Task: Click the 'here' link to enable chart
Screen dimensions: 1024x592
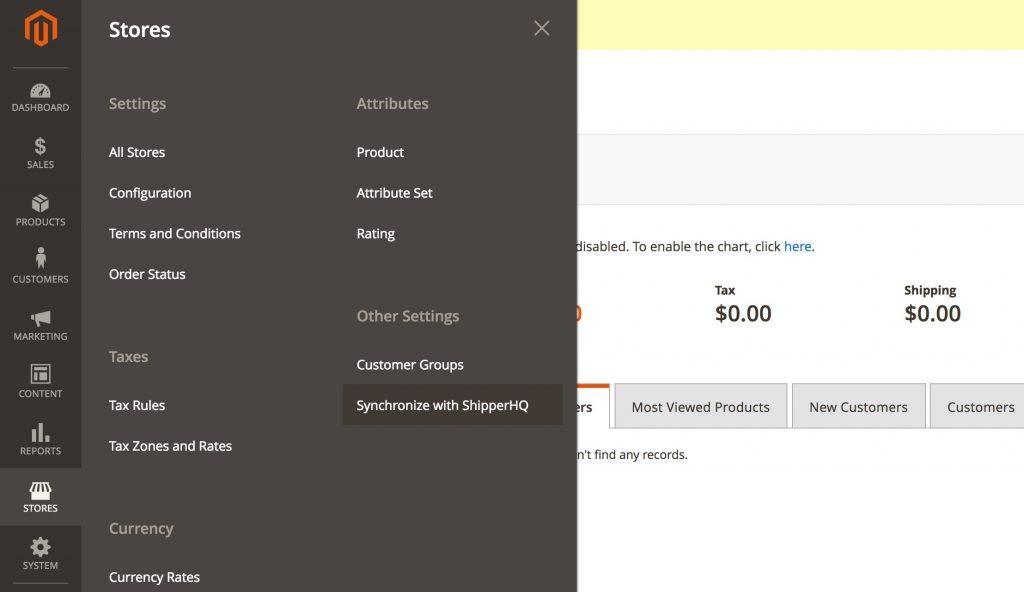Action: click(x=797, y=246)
